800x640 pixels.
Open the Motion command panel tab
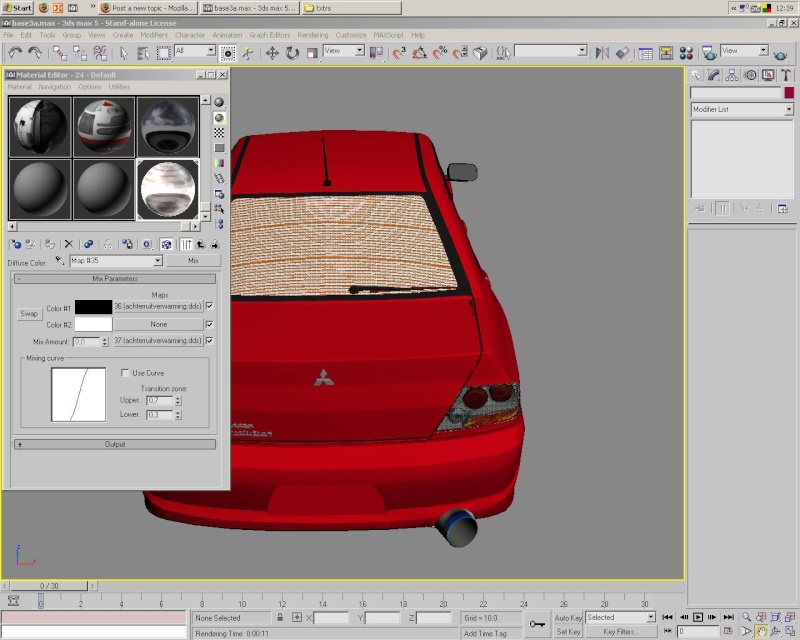coord(750,76)
